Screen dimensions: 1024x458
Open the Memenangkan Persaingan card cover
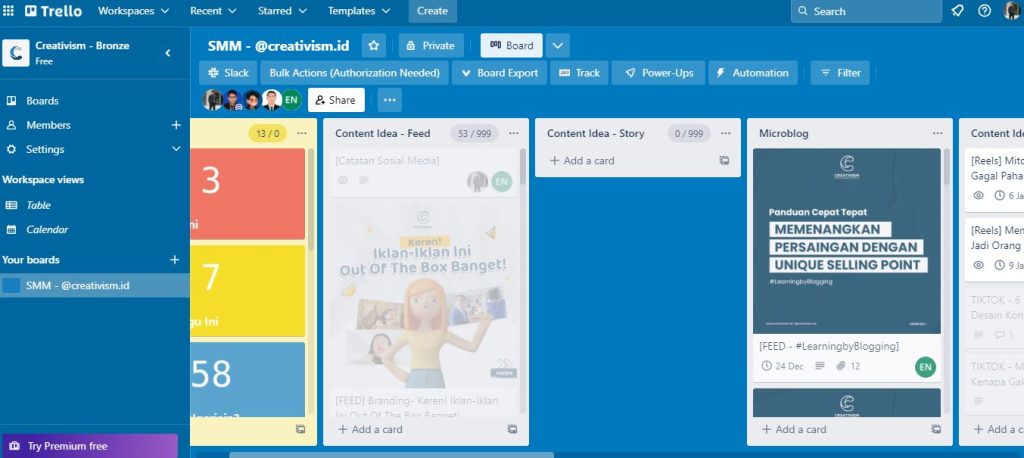point(847,241)
